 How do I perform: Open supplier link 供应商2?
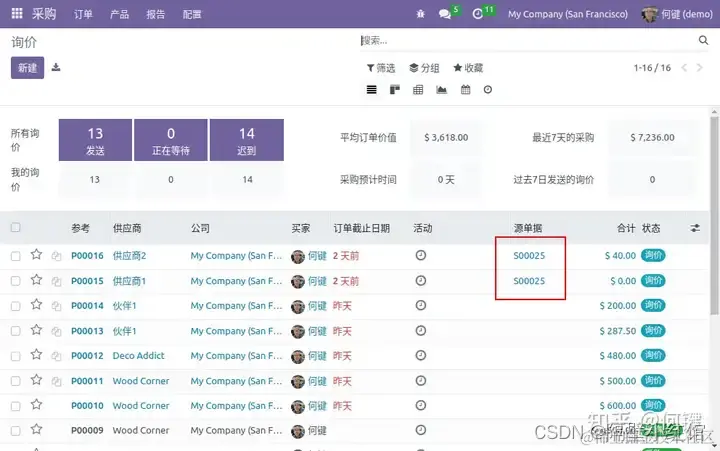tap(129, 256)
